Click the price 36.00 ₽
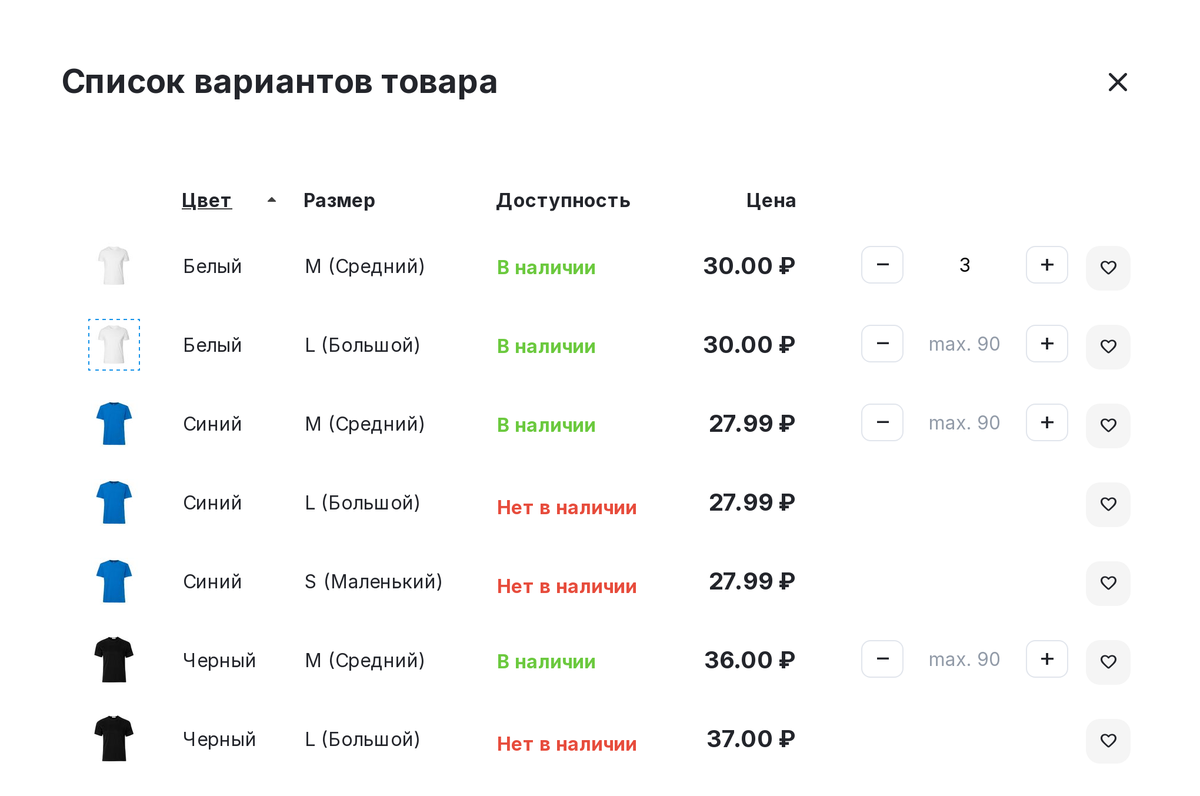Screen dimensions: 1200x796 coord(750,660)
